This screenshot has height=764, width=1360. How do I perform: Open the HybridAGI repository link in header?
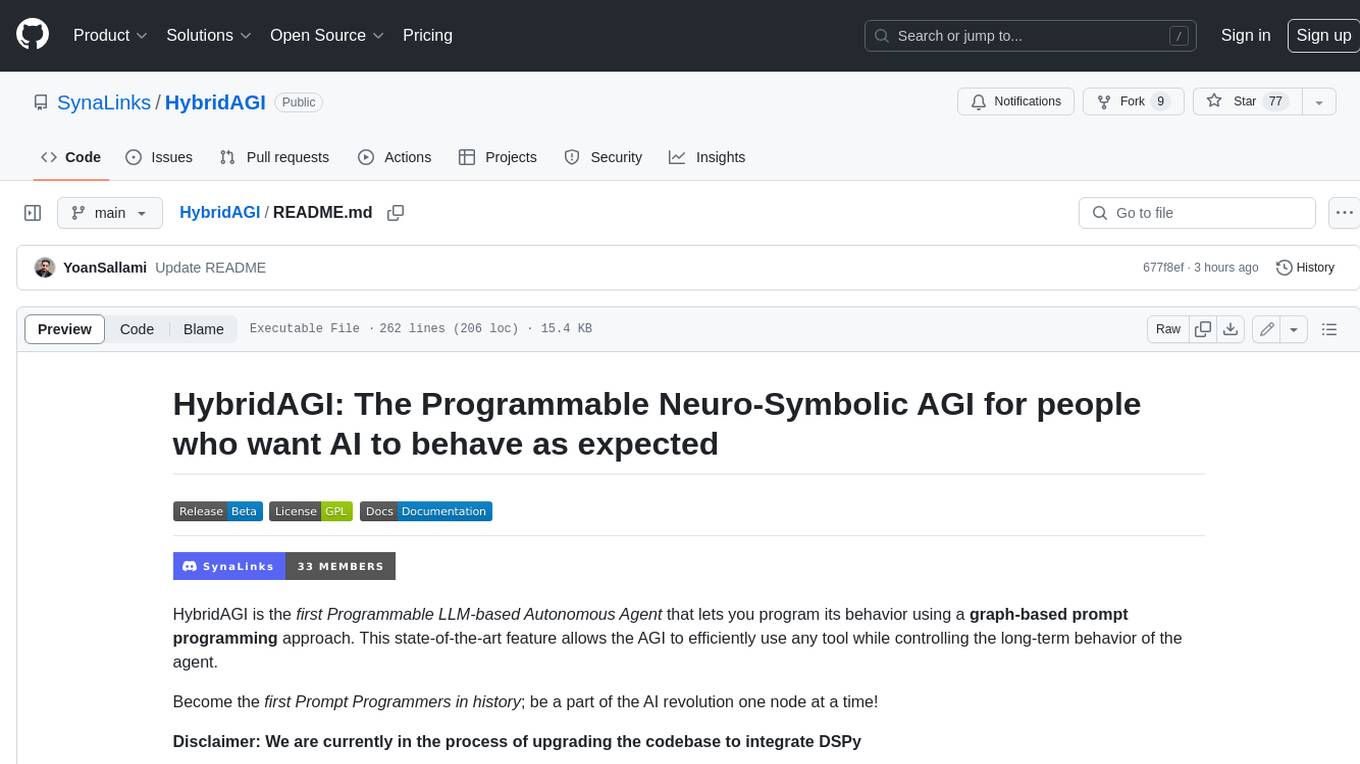pos(215,102)
